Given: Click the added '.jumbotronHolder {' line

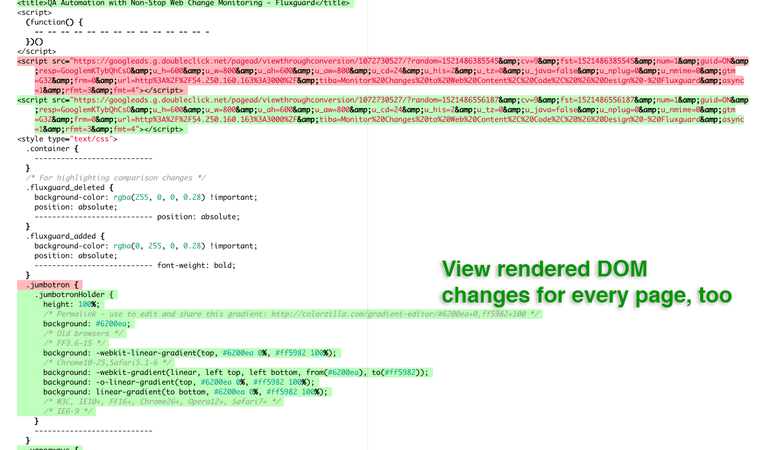Looking at the screenshot, I should [74, 294].
